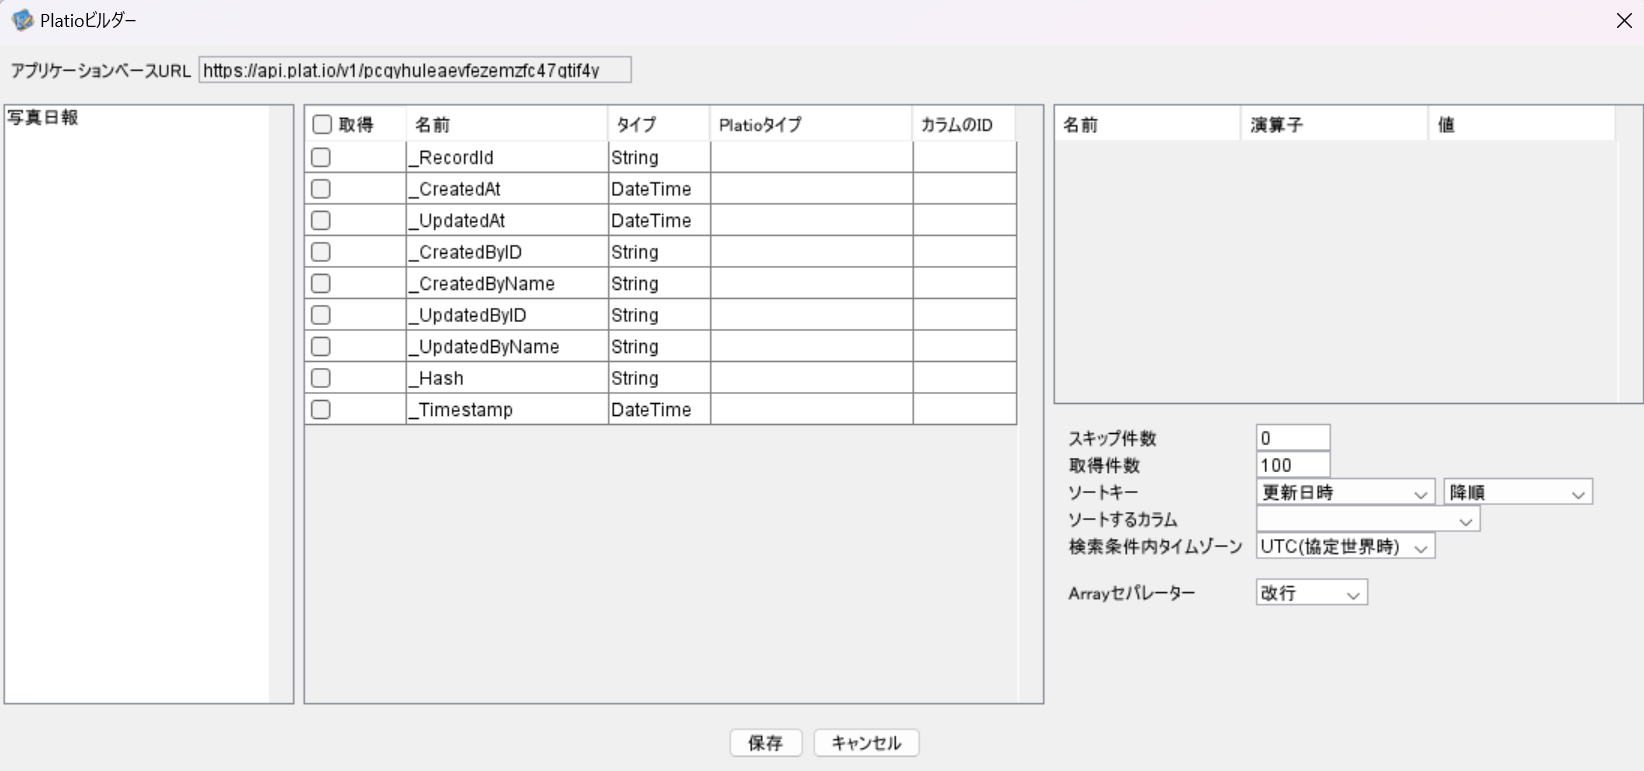Click the _Hash name cell
This screenshot has width=1644, height=771.
click(x=507, y=378)
